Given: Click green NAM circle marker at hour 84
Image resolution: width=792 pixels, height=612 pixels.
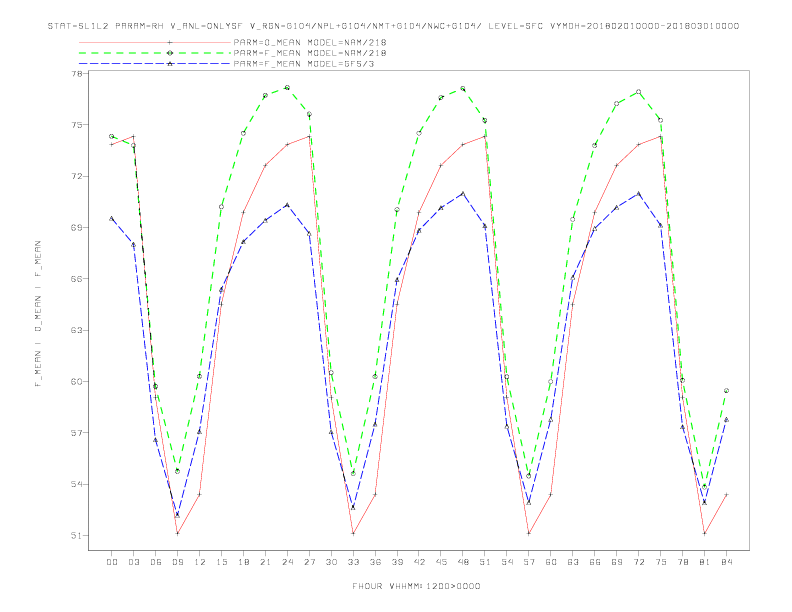Looking at the screenshot, I should click(x=726, y=390).
